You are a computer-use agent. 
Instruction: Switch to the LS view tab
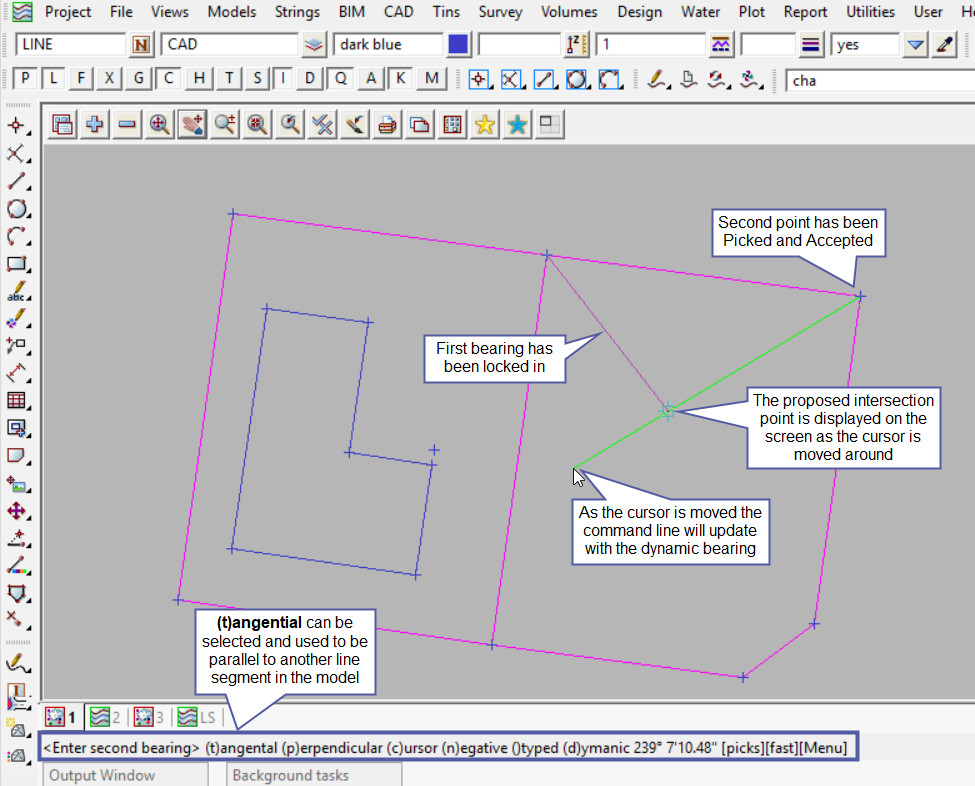coord(198,717)
